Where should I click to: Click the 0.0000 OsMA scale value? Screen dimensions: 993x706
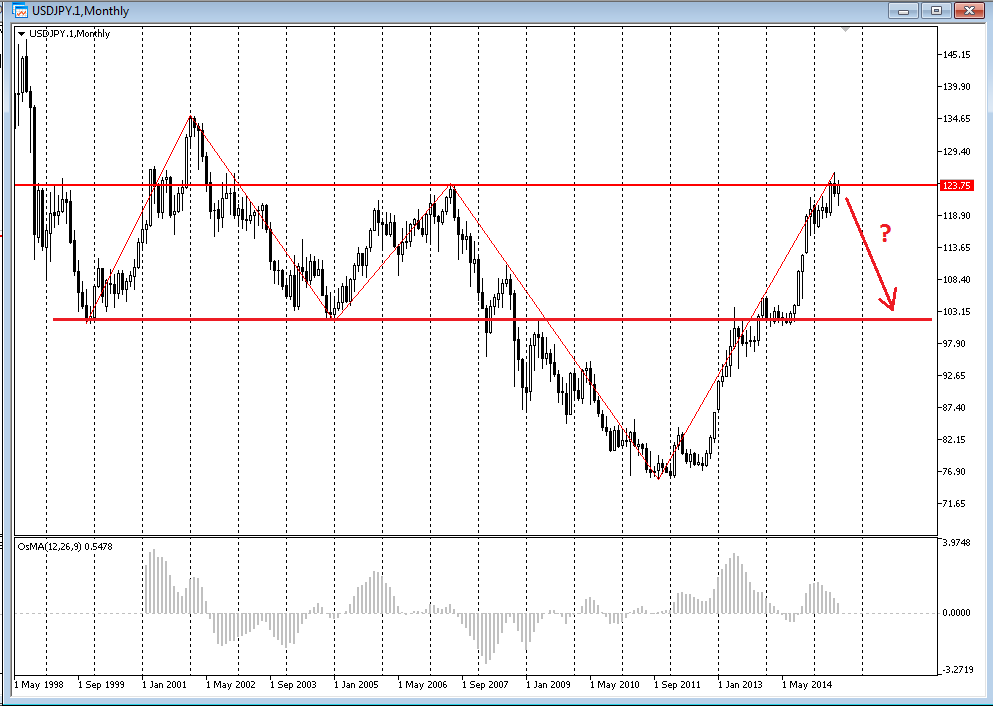[956, 613]
